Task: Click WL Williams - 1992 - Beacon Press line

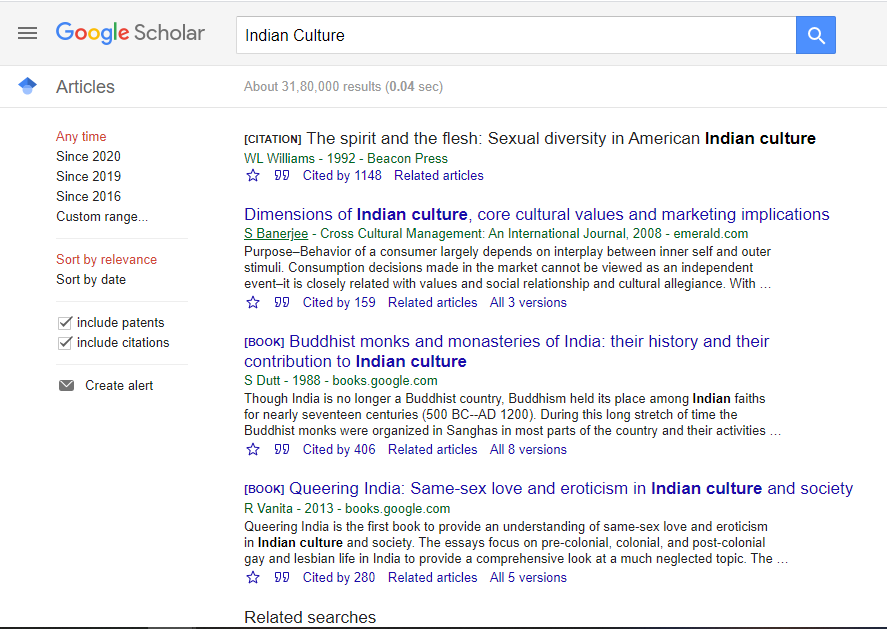Action: (346, 158)
